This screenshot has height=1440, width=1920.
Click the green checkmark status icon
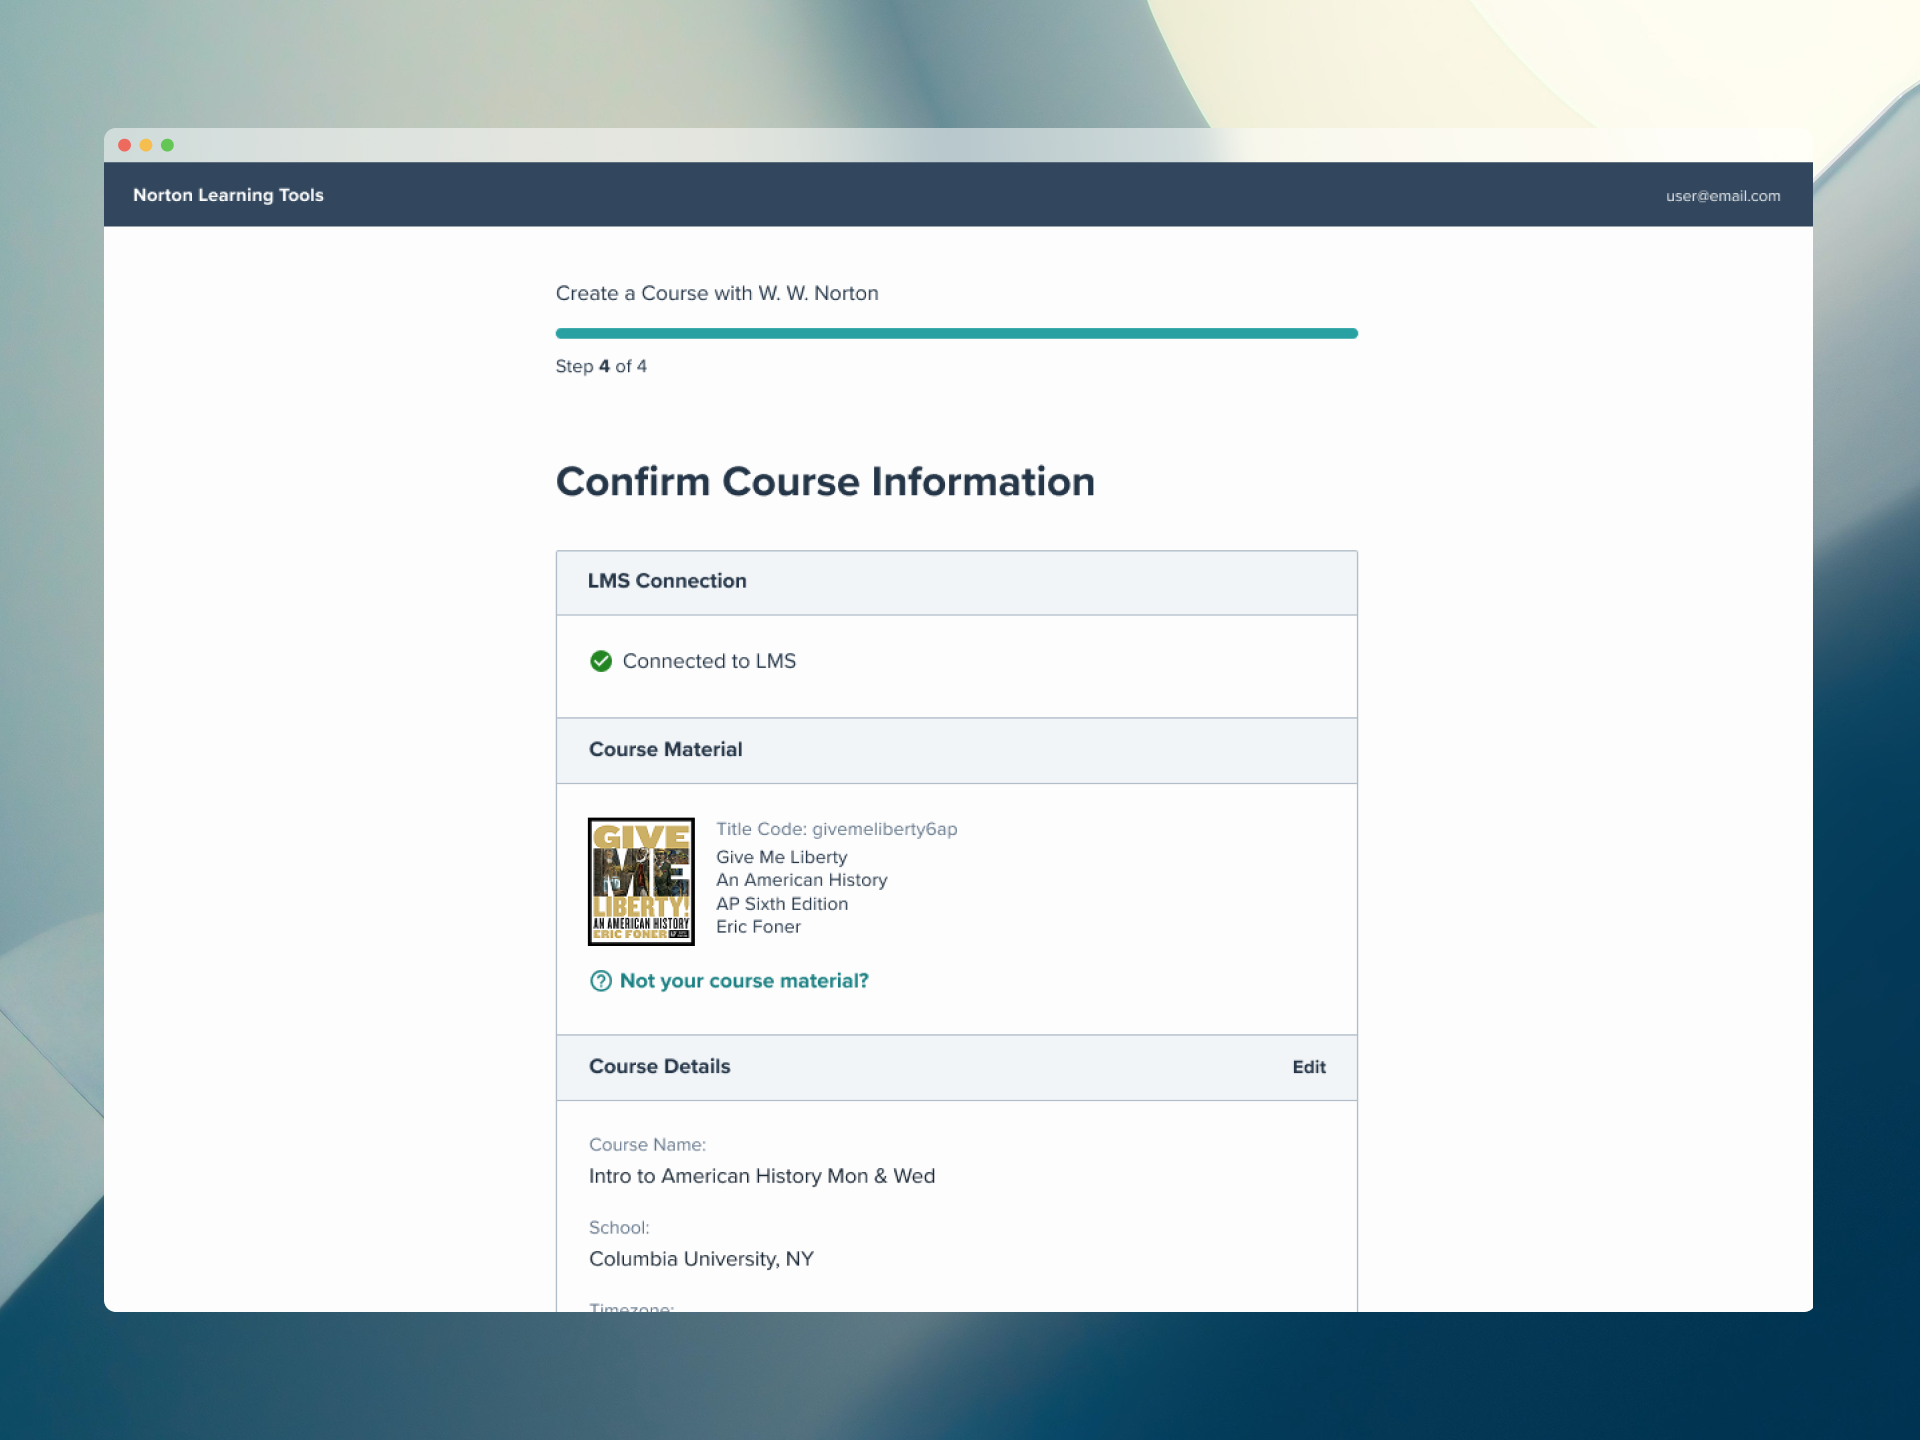(601, 661)
